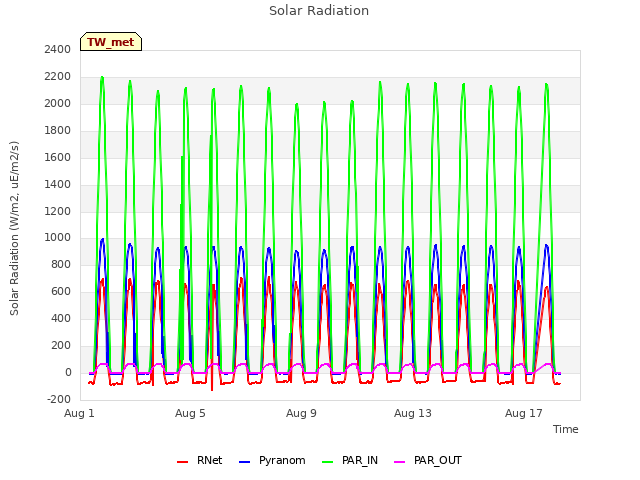Click the green PAR_IN legend color marker
The height and width of the screenshot is (480, 640).
[327, 462]
